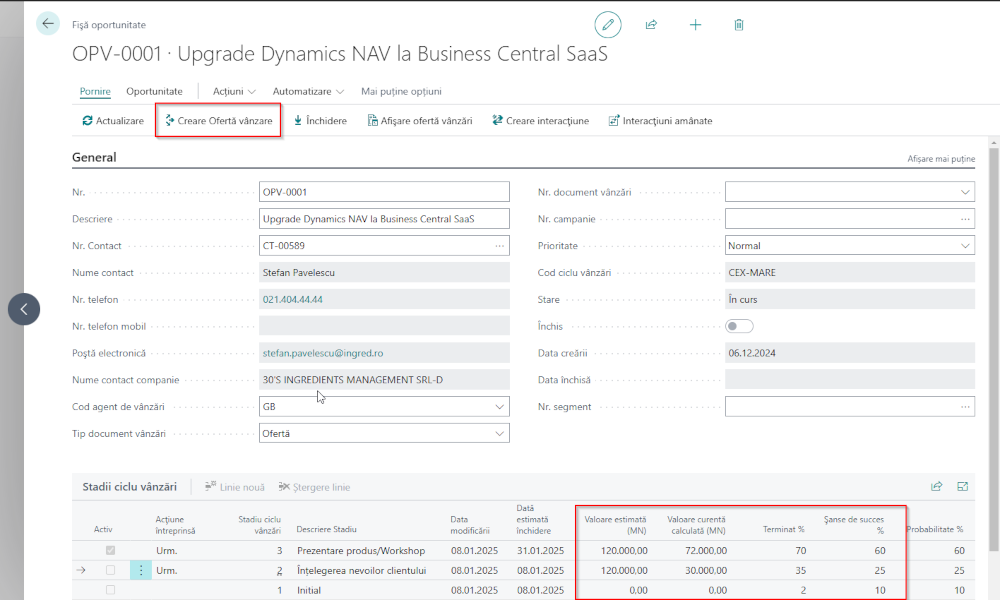This screenshot has width=1000, height=600.
Task: Open Nr. Contact lookup ellipsis
Action: point(499,245)
